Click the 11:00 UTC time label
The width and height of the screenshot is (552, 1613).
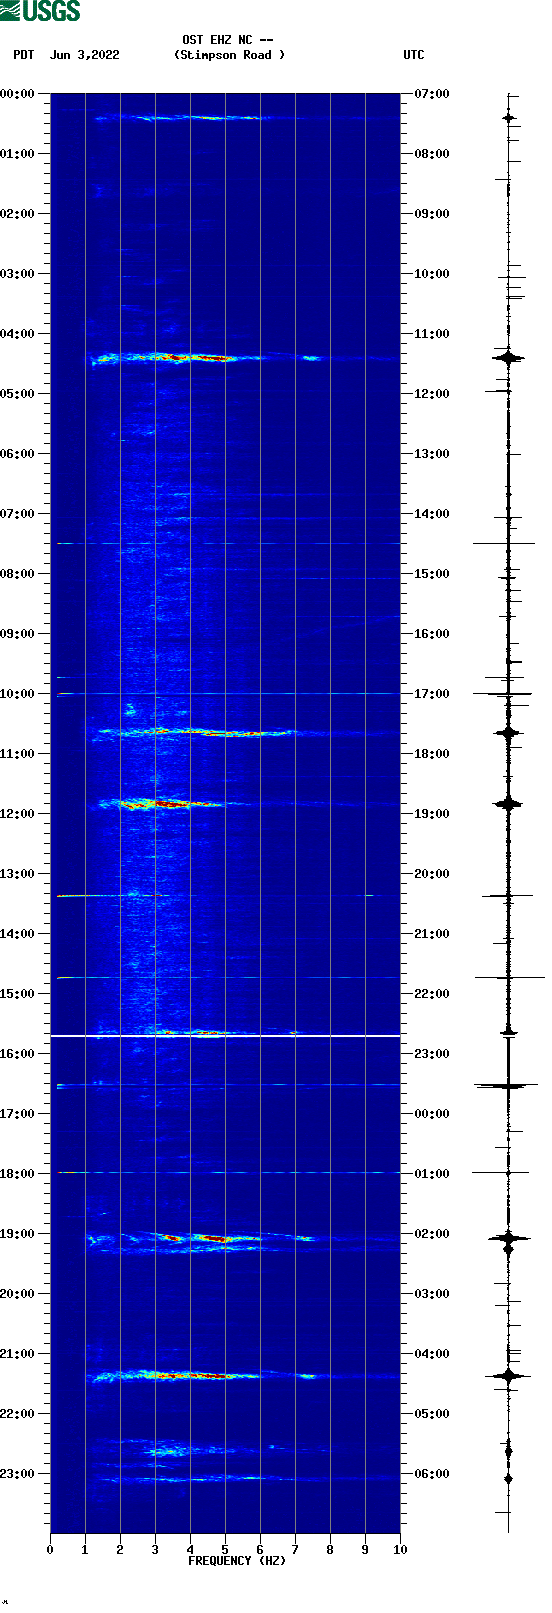tap(432, 334)
